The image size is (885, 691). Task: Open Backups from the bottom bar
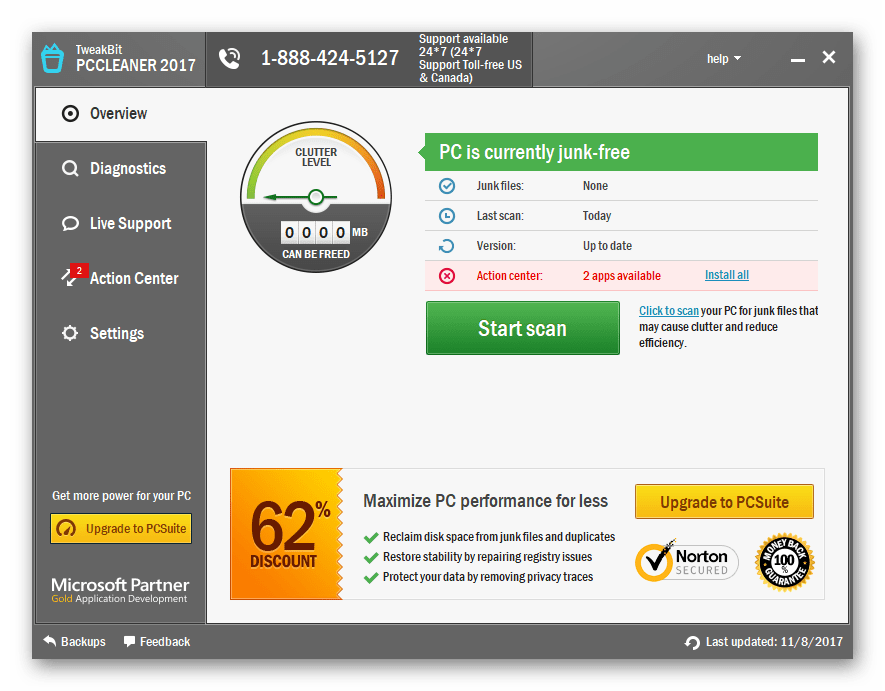click(75, 642)
